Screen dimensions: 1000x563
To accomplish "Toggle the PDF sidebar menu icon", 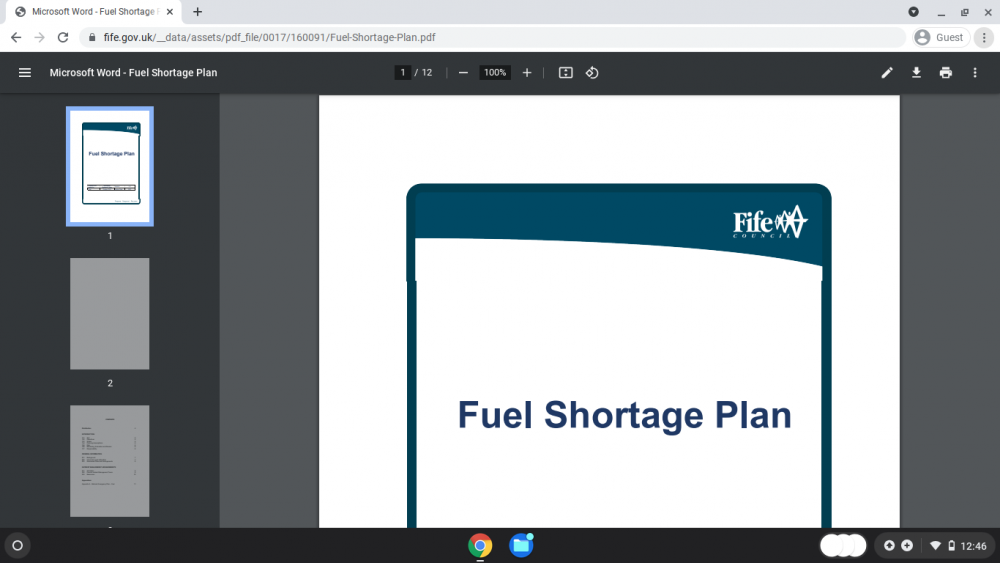I will (x=25, y=73).
